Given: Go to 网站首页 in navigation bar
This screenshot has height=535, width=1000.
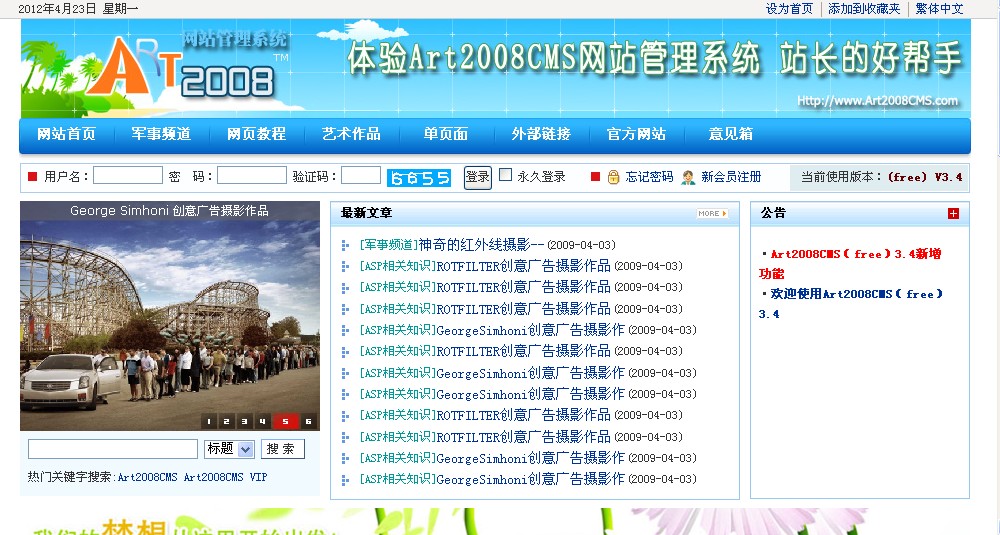Looking at the screenshot, I should (x=66, y=134).
